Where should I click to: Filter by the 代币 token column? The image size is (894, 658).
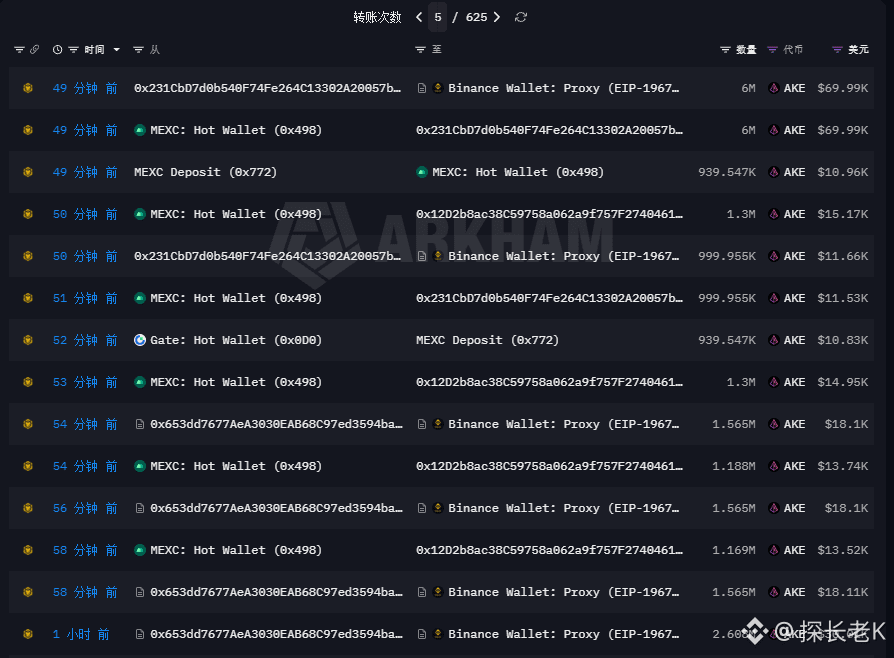pos(772,50)
